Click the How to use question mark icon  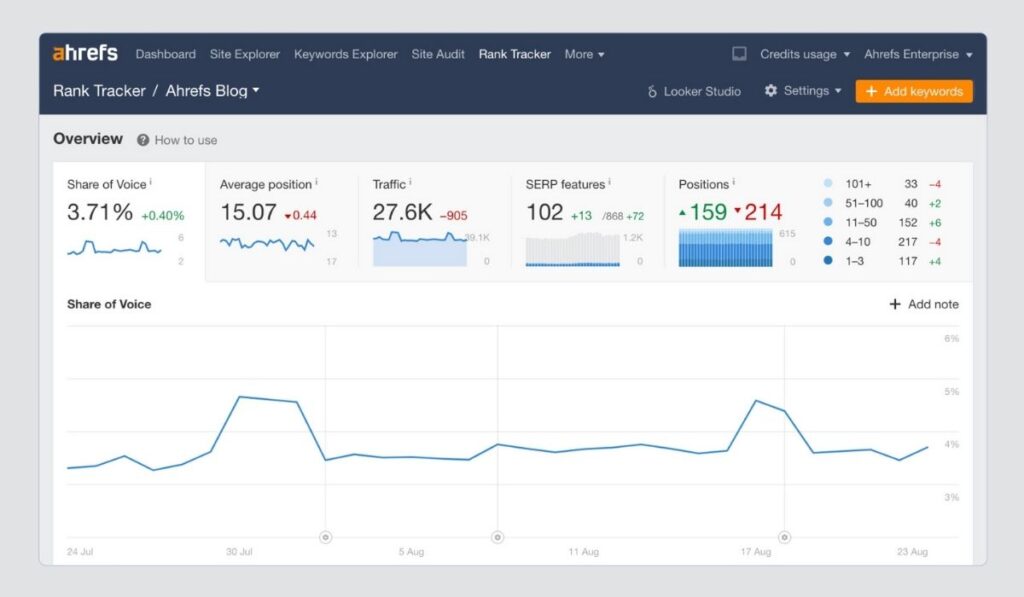[143, 140]
